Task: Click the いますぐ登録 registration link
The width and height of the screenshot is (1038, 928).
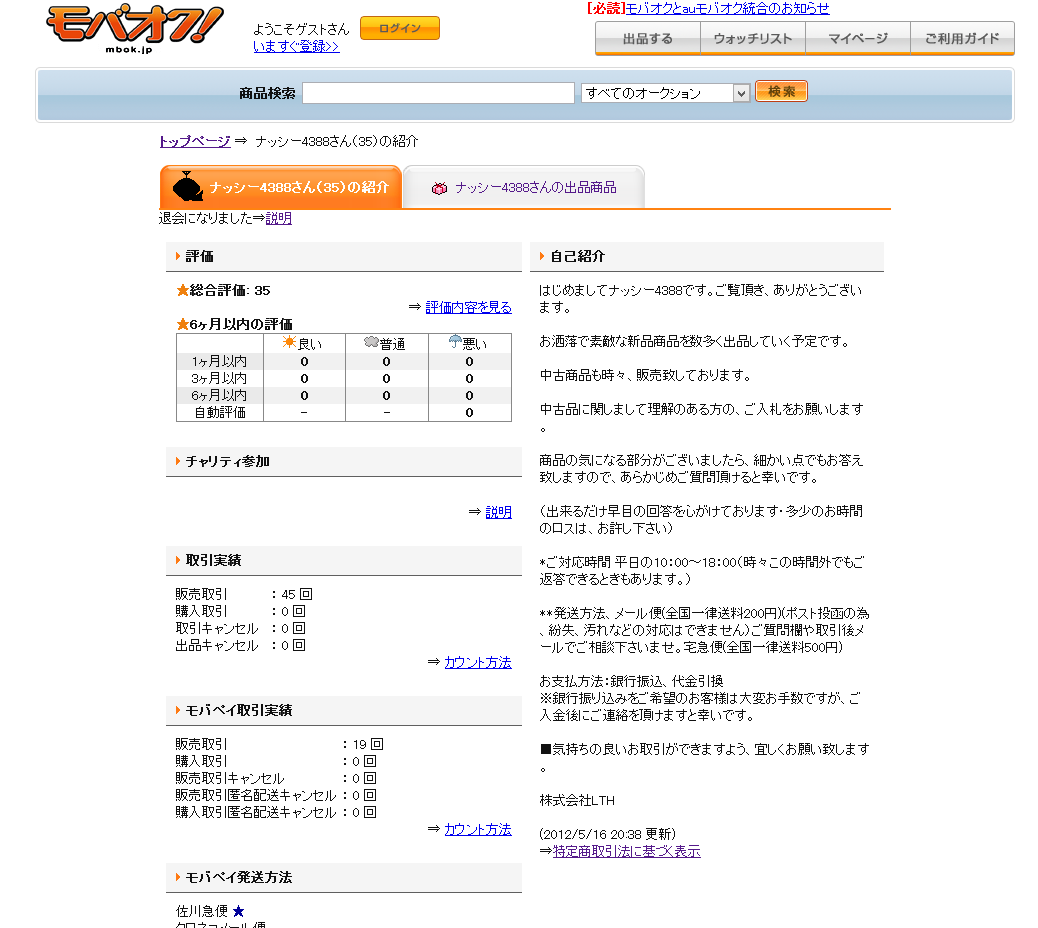Action: 296,46
